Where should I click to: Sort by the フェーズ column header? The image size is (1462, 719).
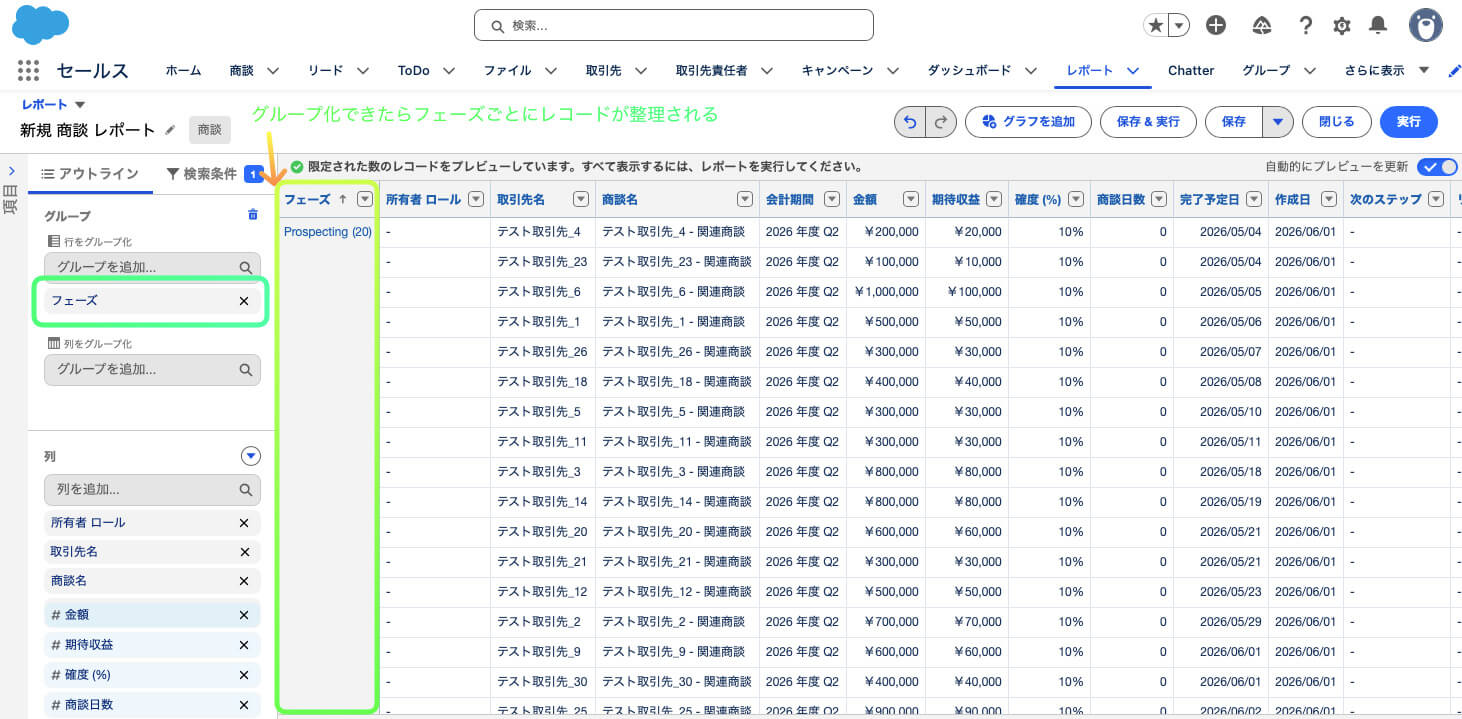pos(307,199)
